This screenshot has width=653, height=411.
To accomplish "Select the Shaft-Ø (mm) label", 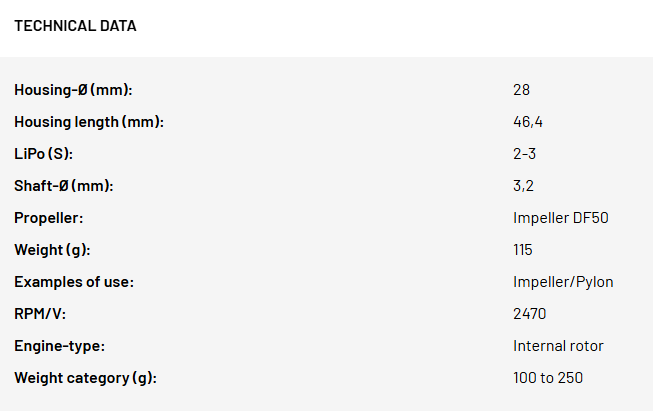I will (64, 186).
